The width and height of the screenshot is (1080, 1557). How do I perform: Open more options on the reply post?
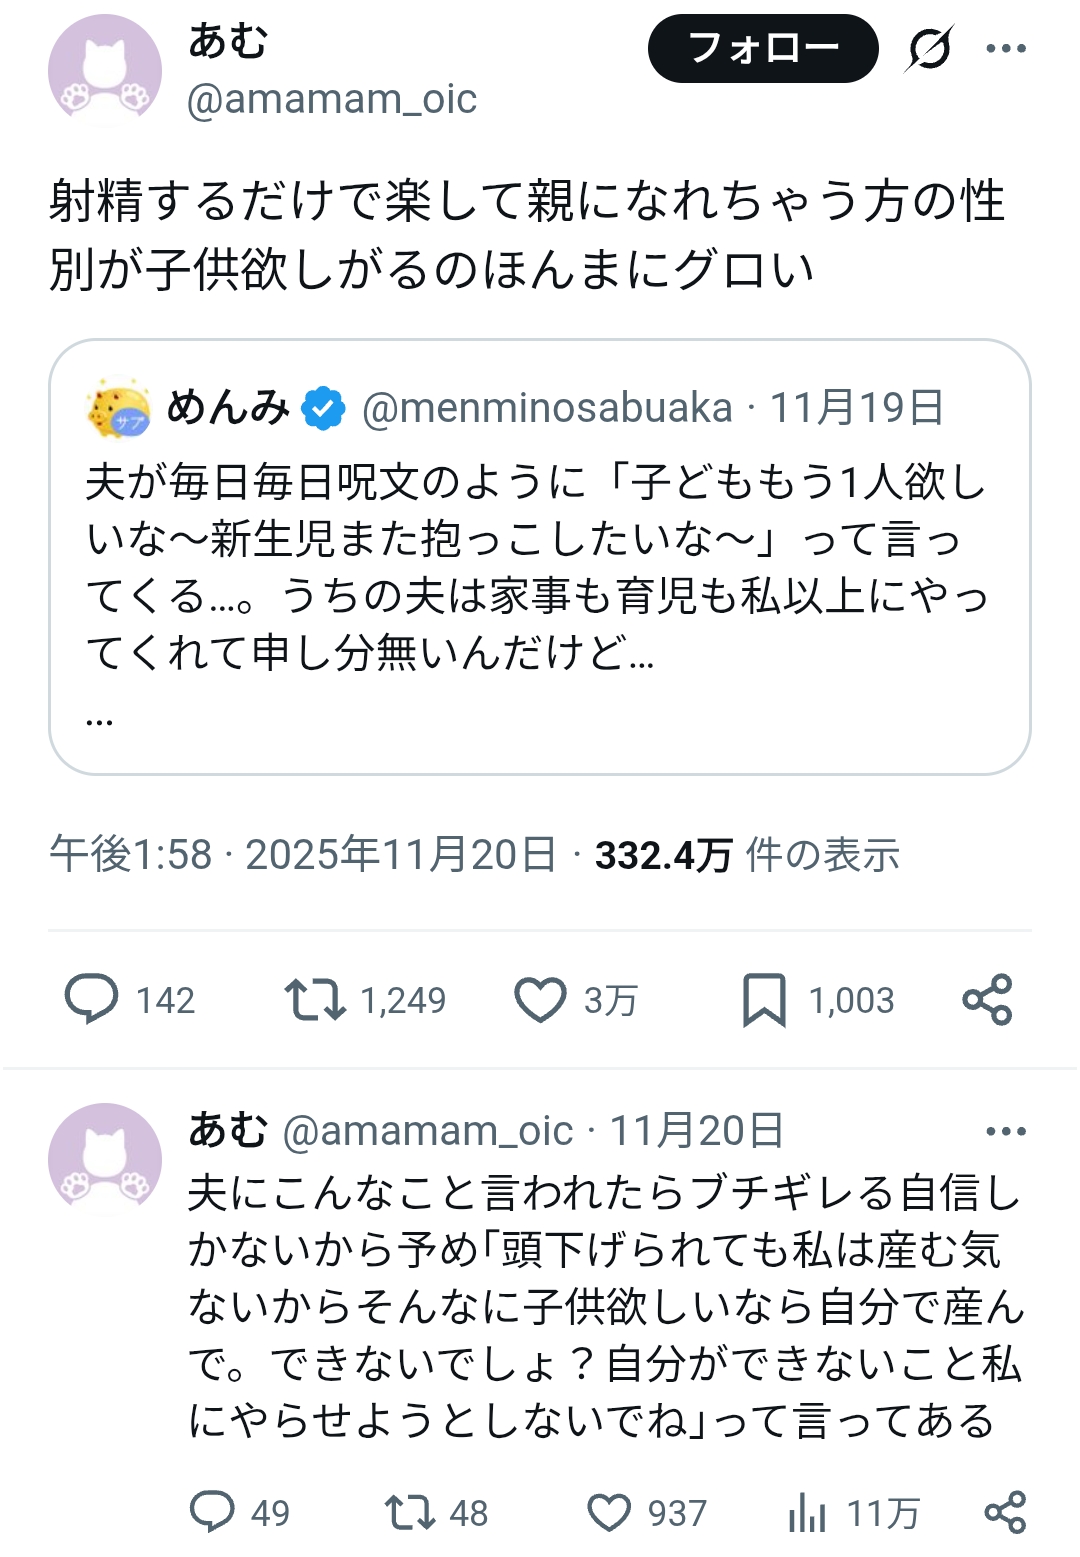click(x=1006, y=1131)
